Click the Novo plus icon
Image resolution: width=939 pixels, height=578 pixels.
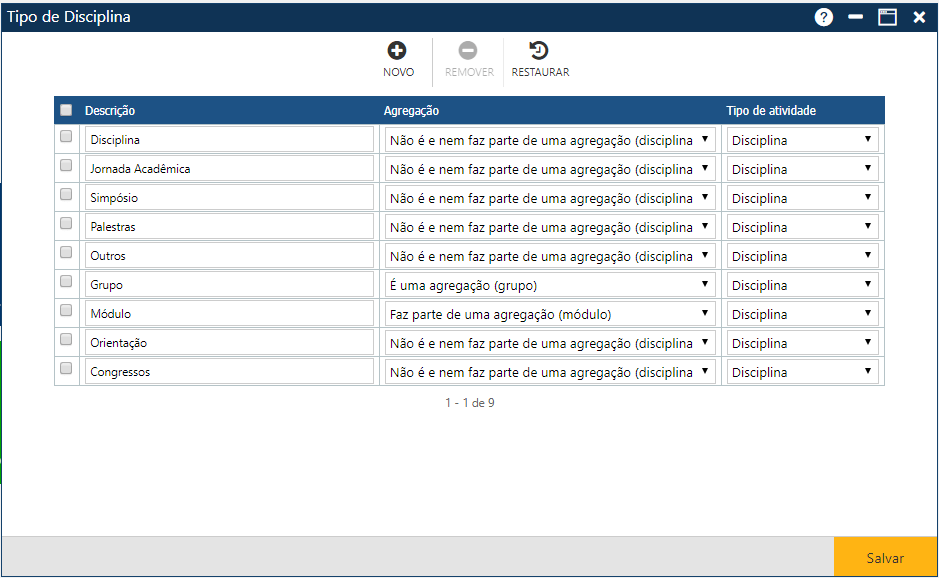coord(397,51)
